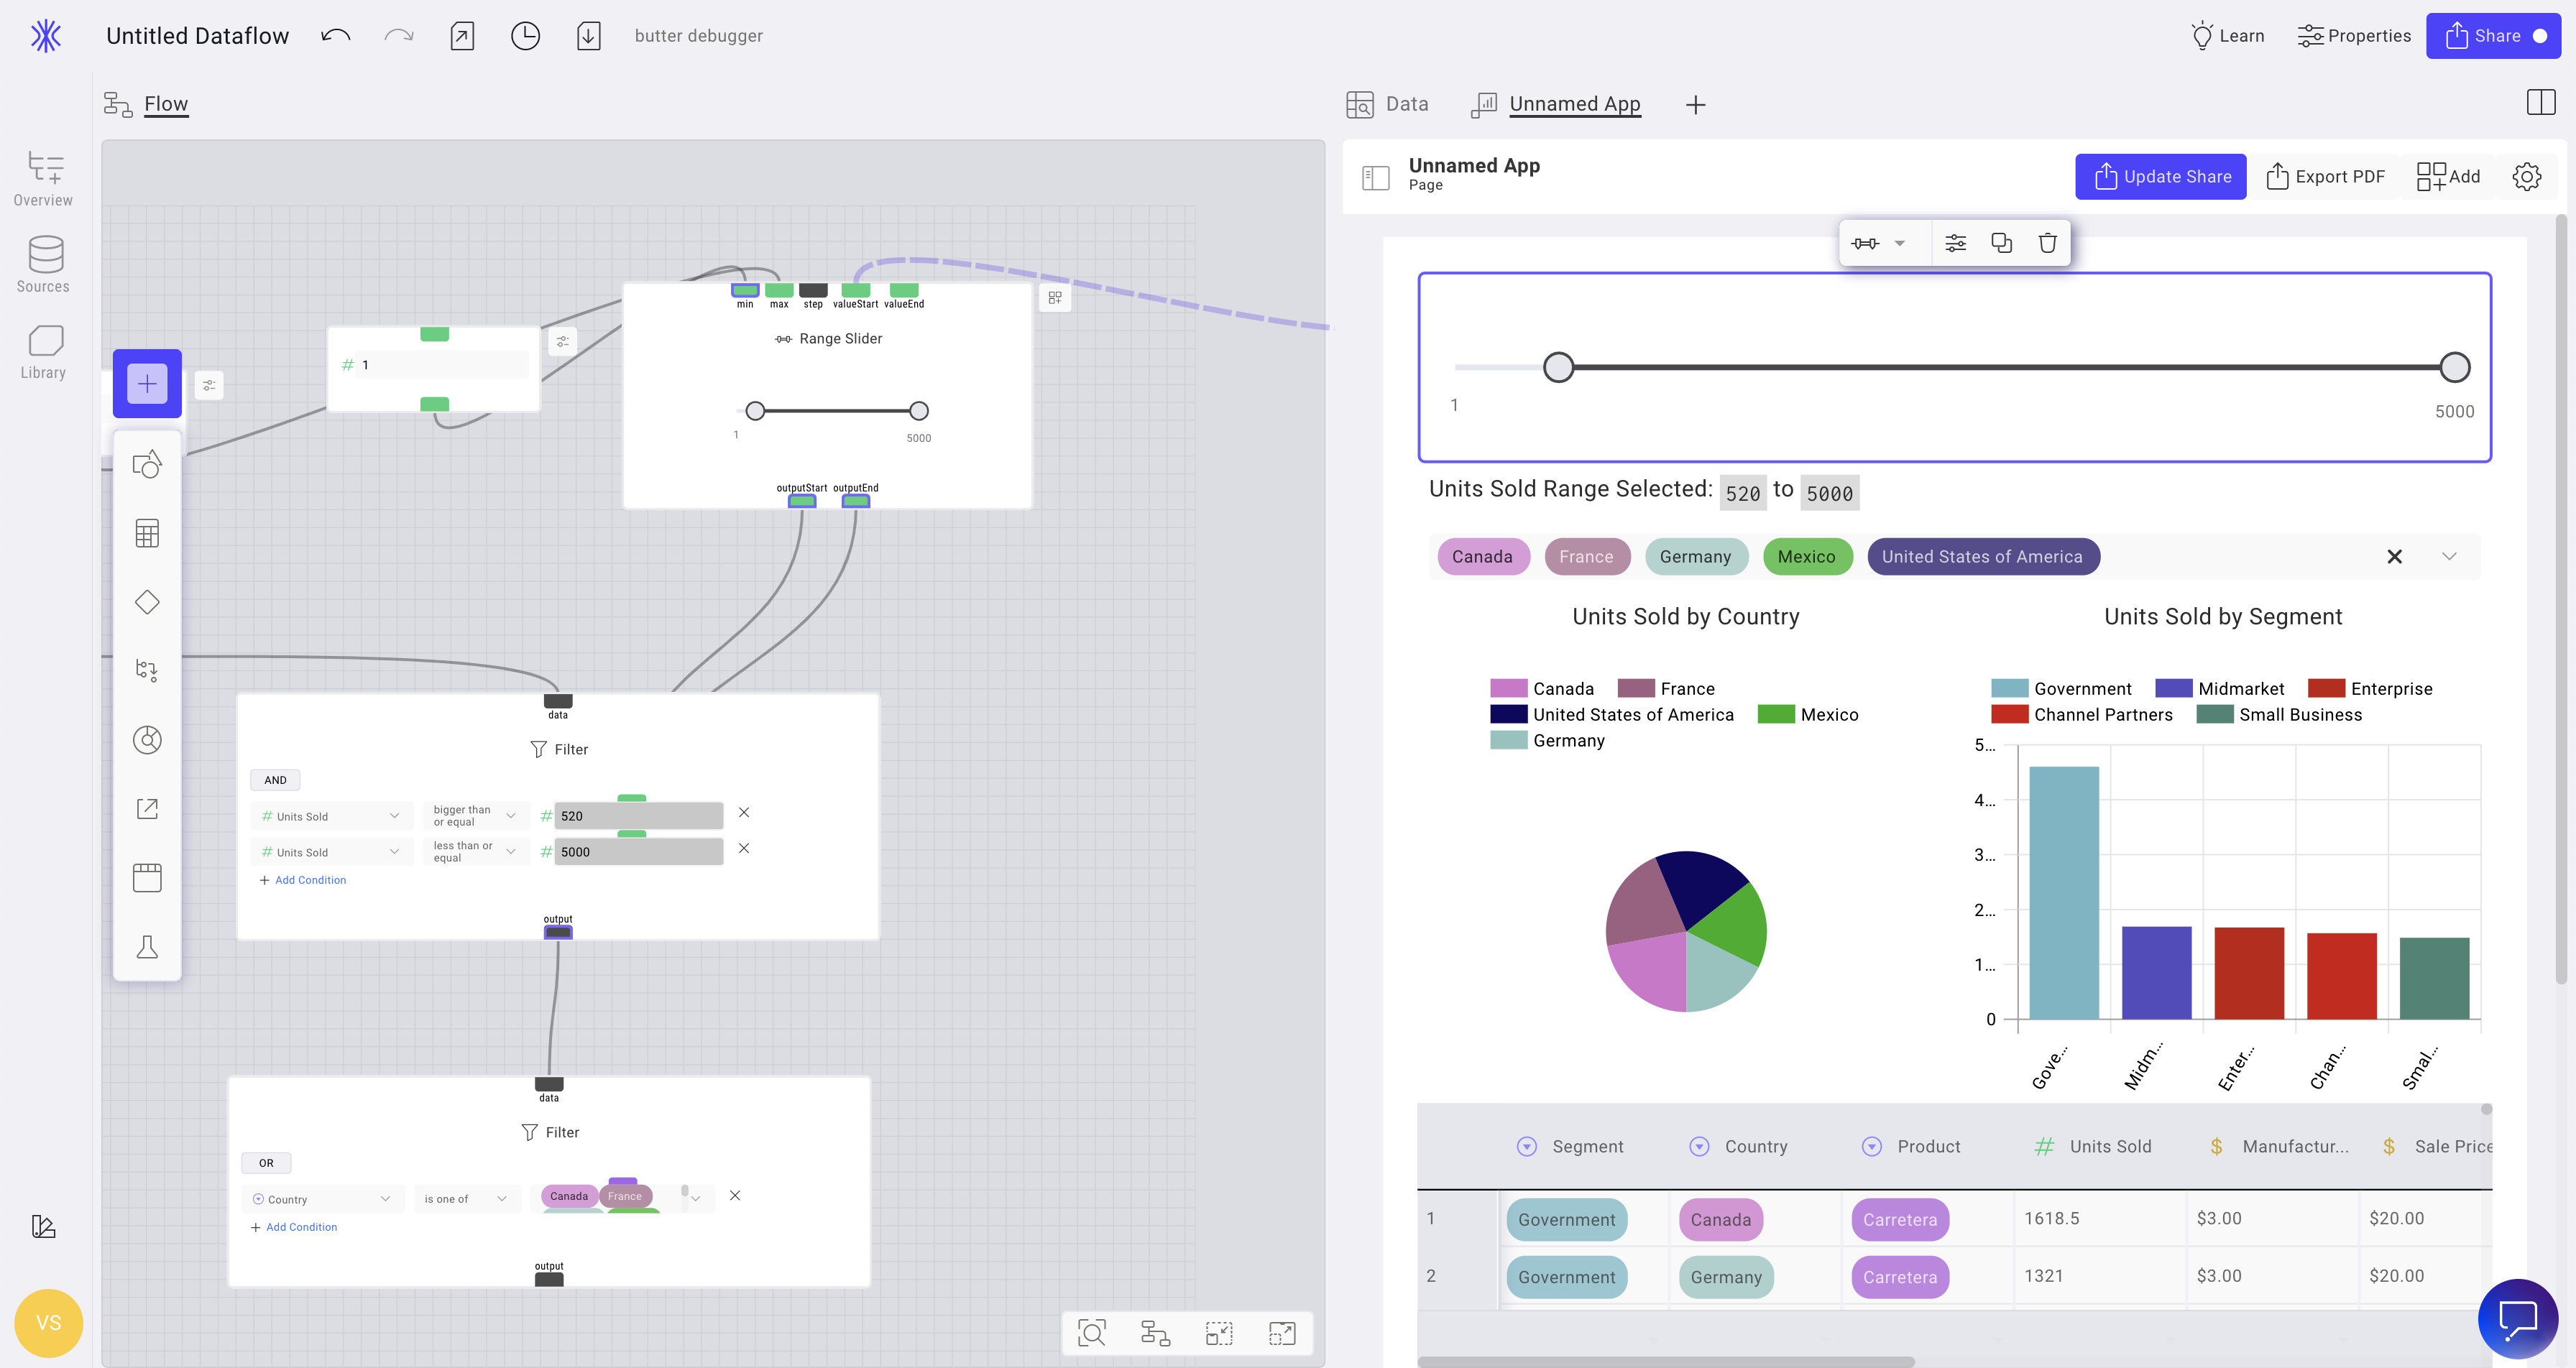
Task: Click the purple plus node button on canvas
Action: click(x=147, y=383)
